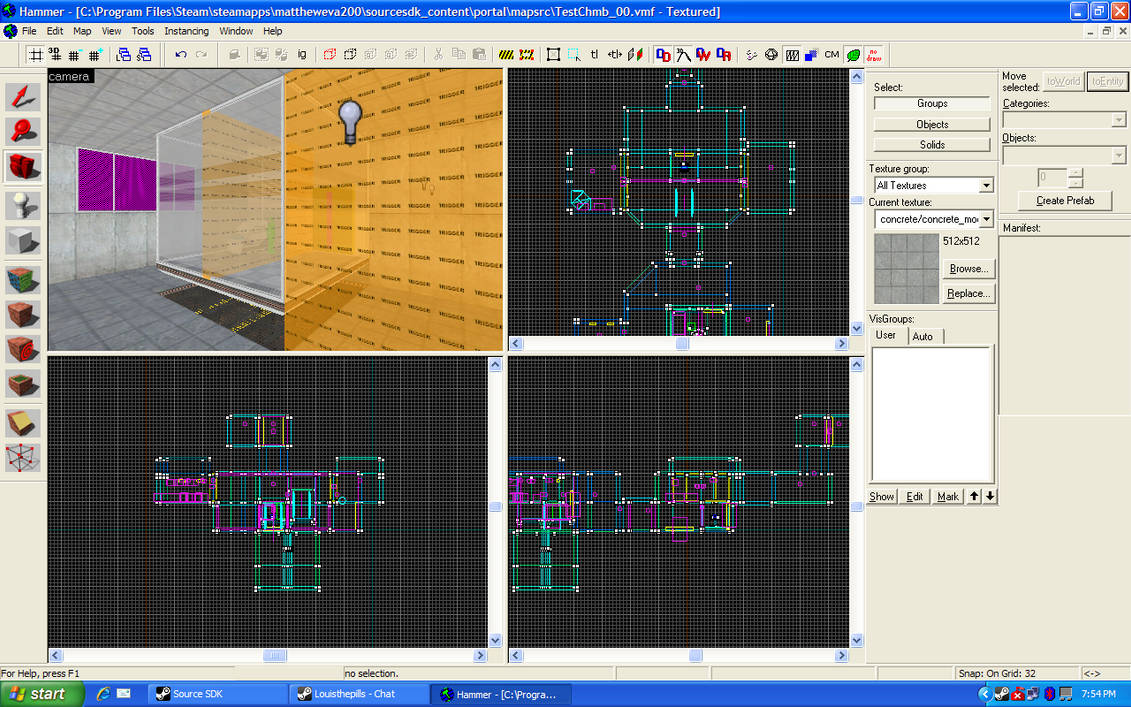Click the CM toolbar icon
Viewport: 1131px width, 707px height.
[832, 55]
